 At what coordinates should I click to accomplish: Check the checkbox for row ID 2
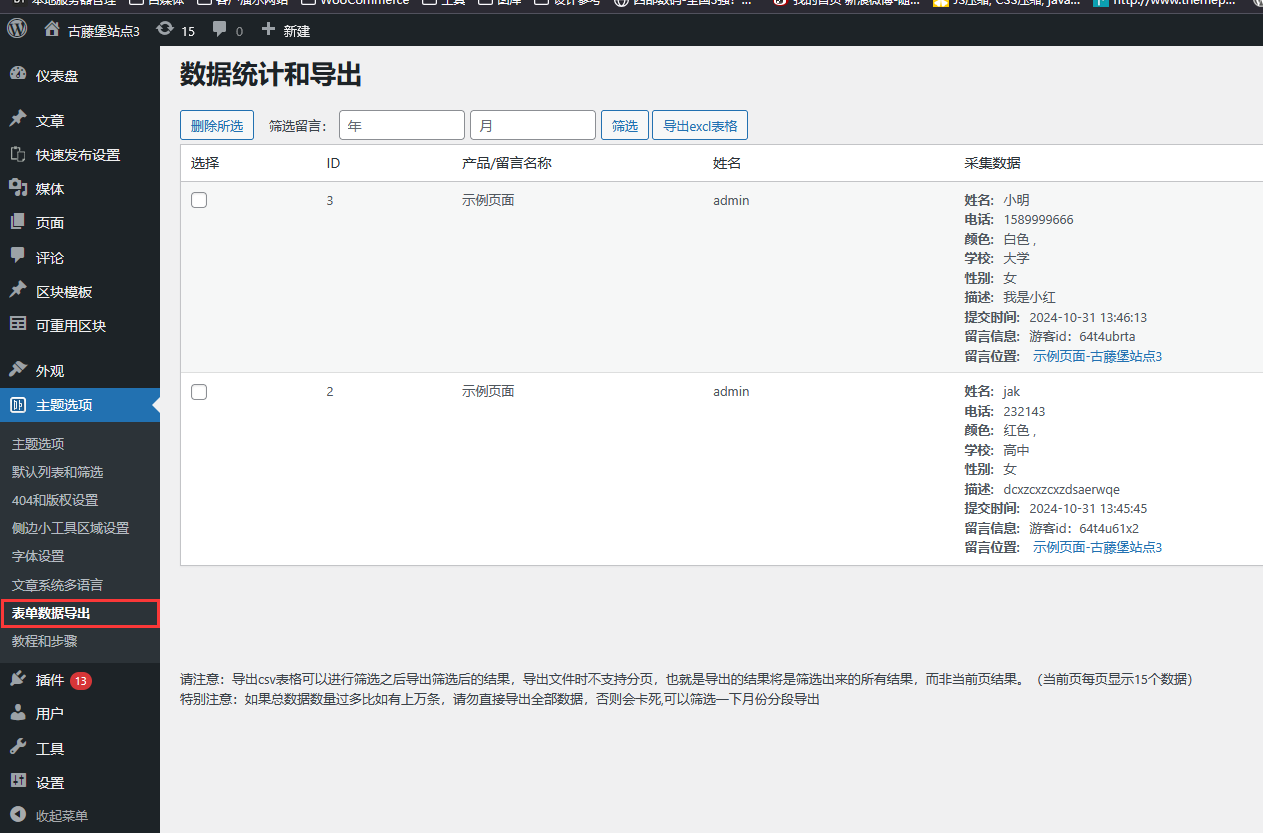pos(198,391)
